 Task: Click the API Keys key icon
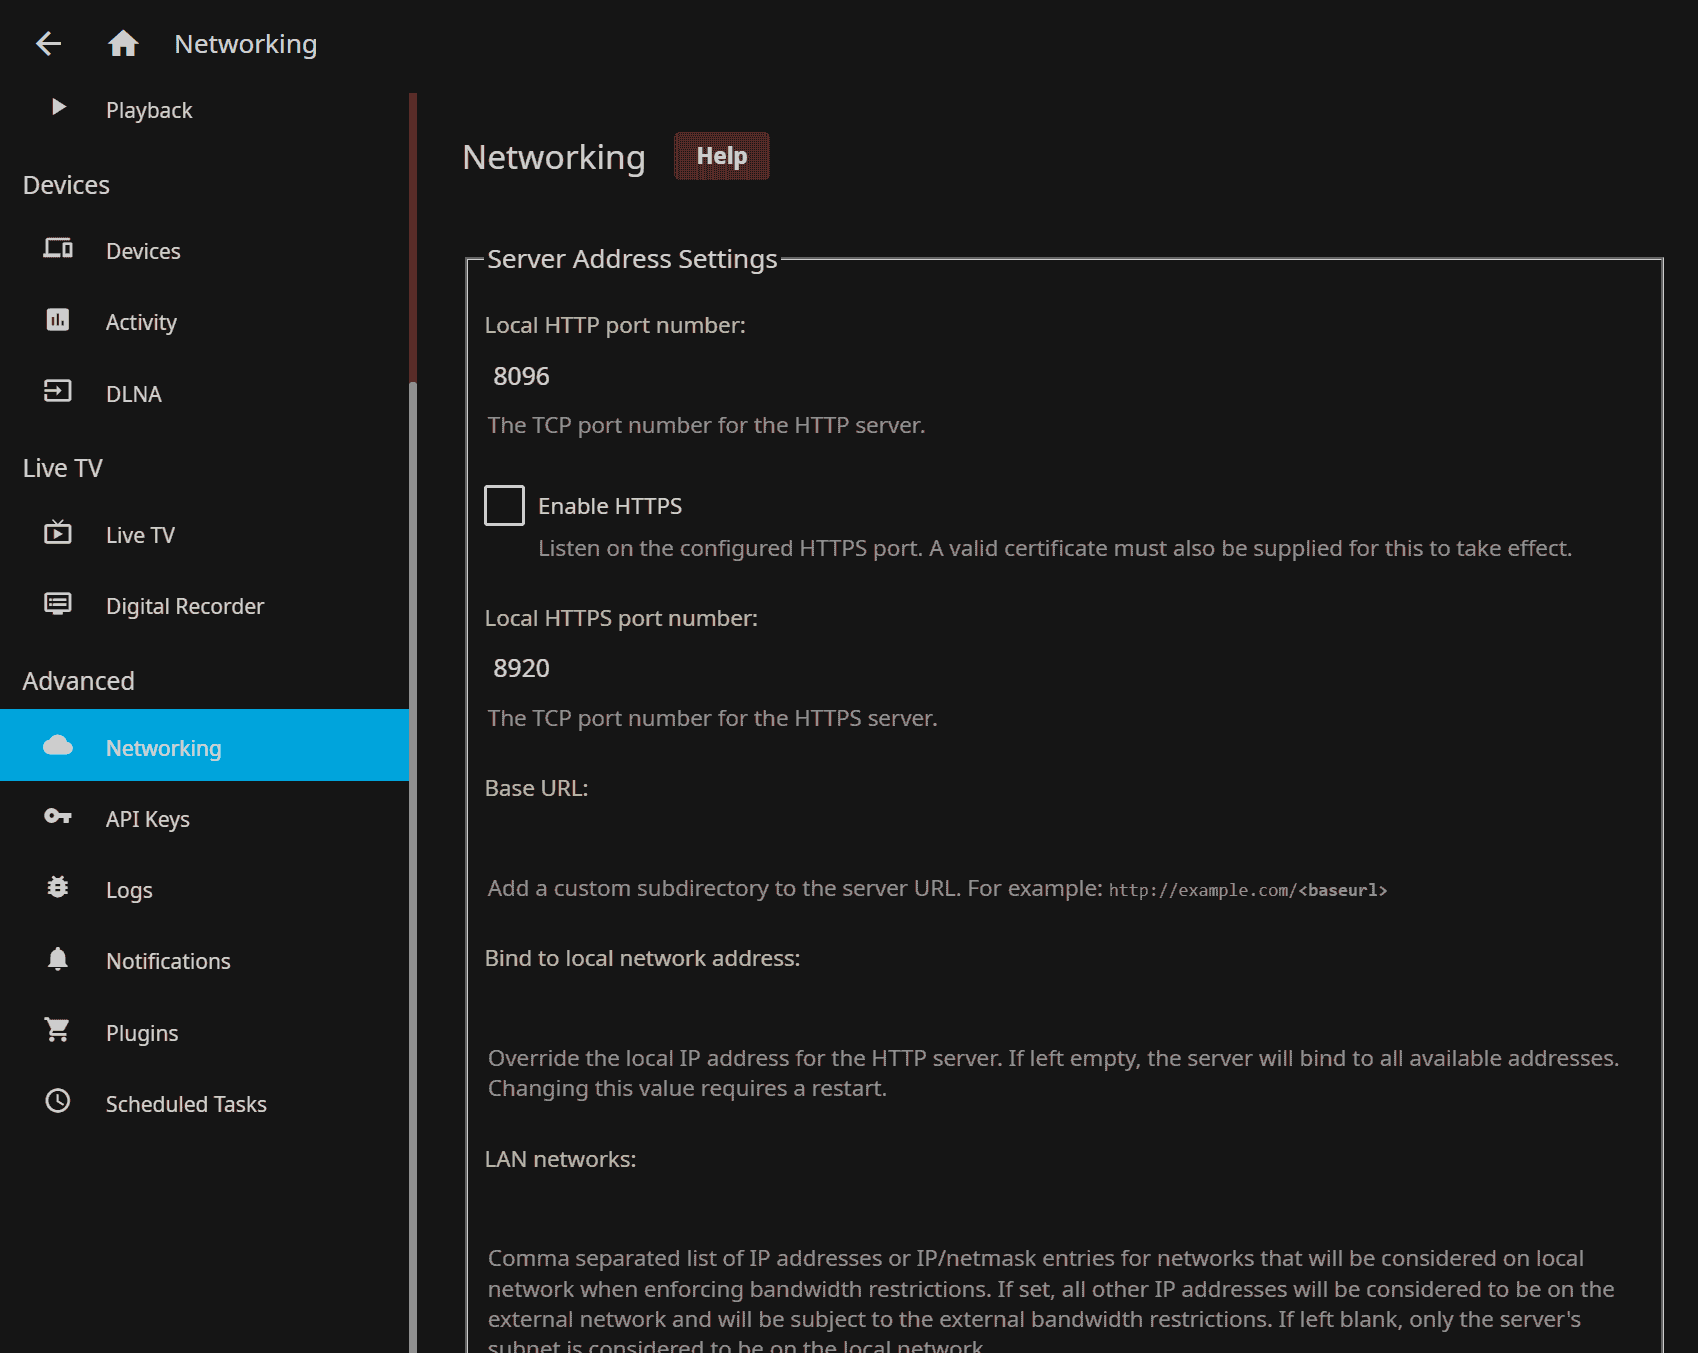click(x=58, y=817)
